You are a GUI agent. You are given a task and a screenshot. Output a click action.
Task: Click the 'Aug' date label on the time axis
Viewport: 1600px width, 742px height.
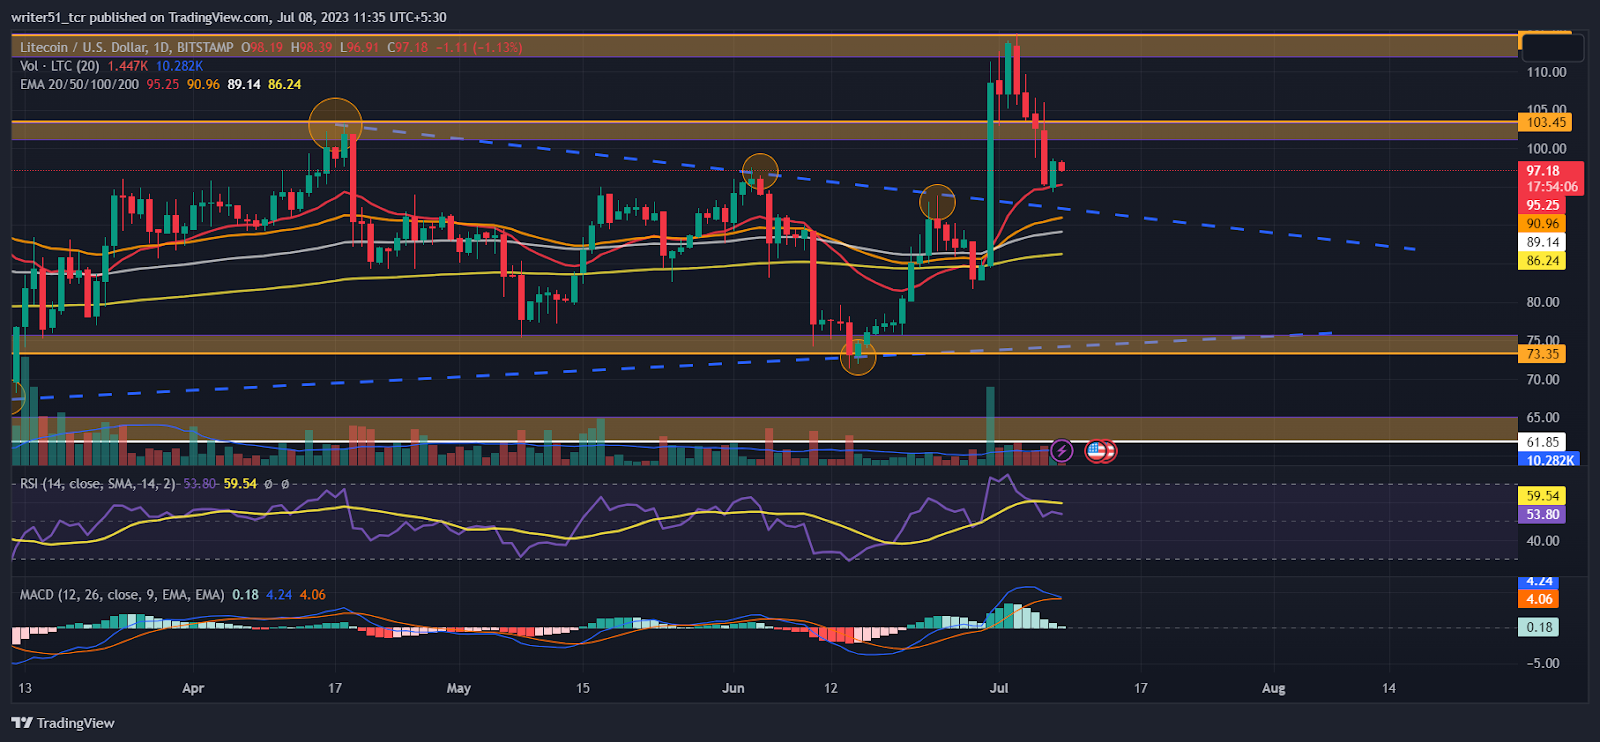[x=1273, y=688]
